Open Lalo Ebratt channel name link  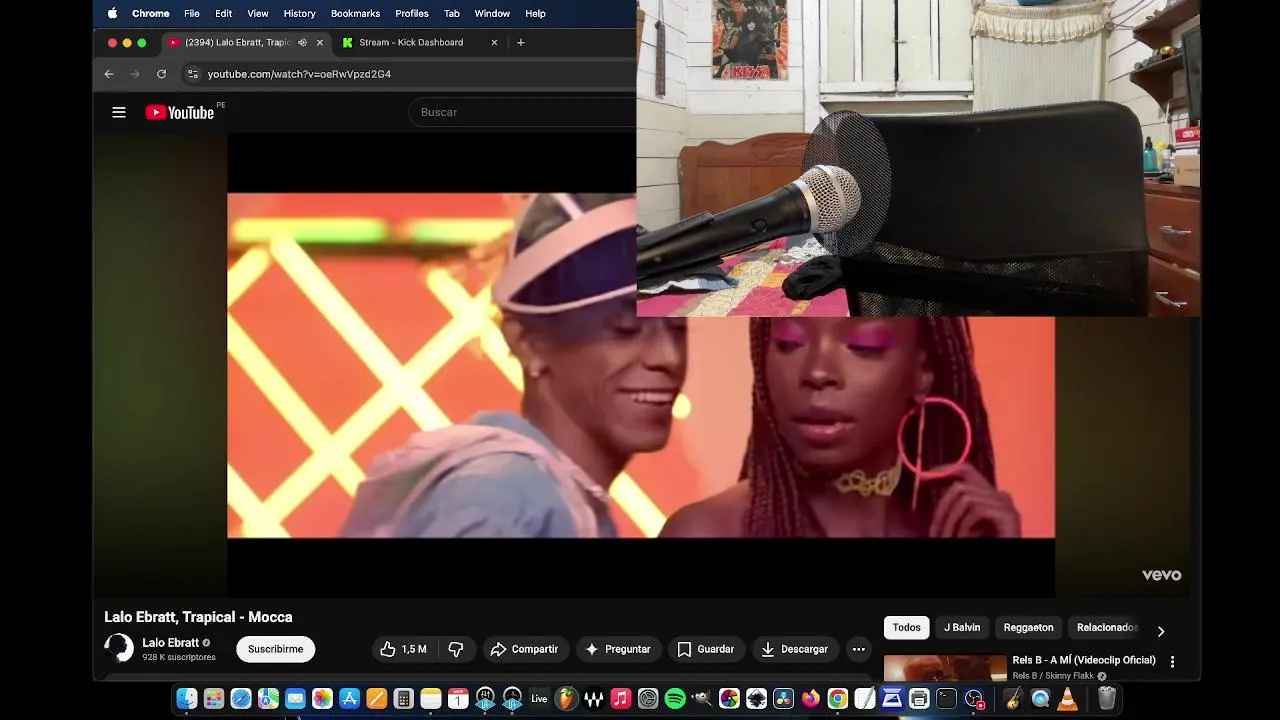click(170, 643)
